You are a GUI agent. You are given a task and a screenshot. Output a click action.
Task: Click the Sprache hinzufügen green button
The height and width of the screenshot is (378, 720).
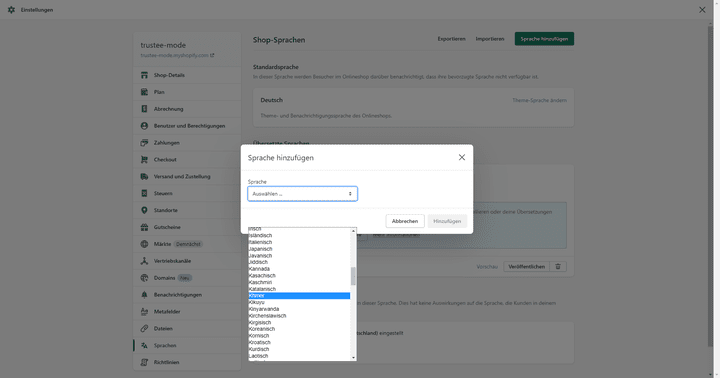544,39
